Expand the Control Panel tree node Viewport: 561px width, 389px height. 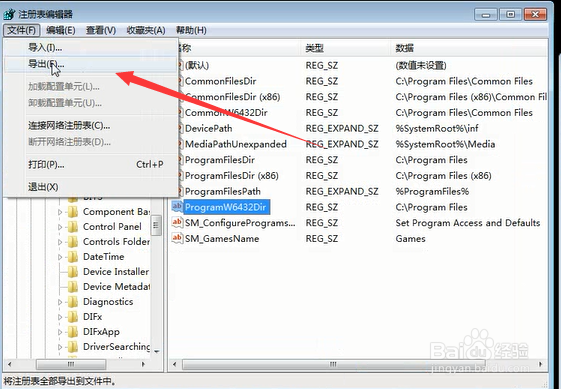60,227
